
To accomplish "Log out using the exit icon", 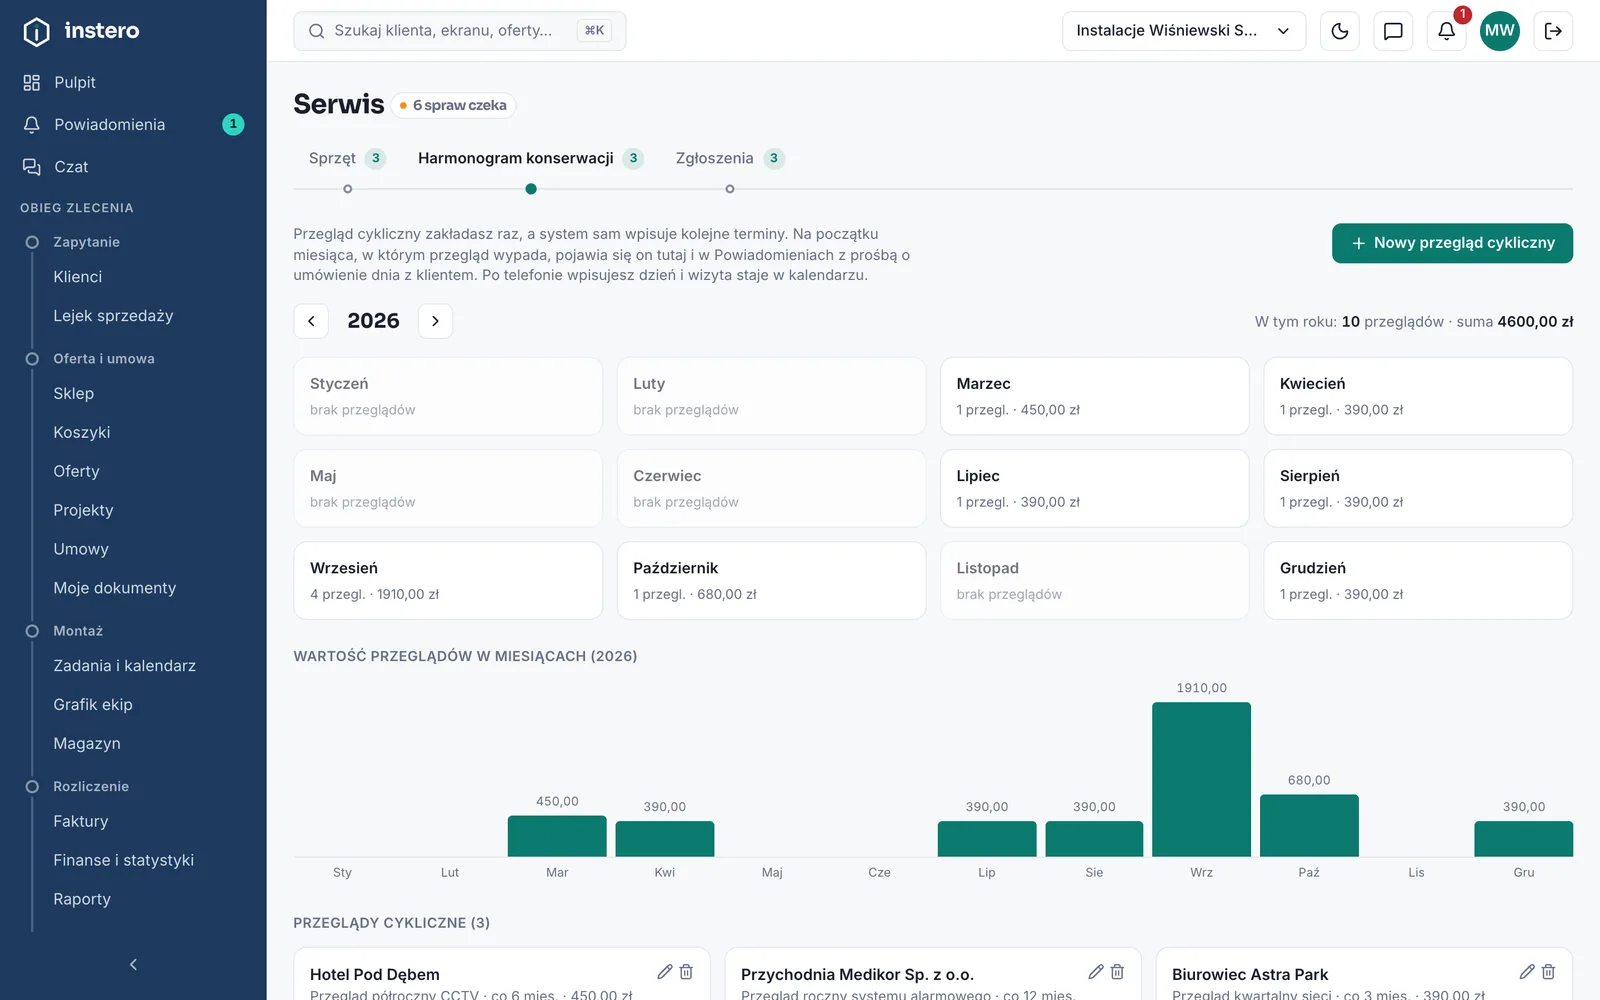I will click(1553, 31).
